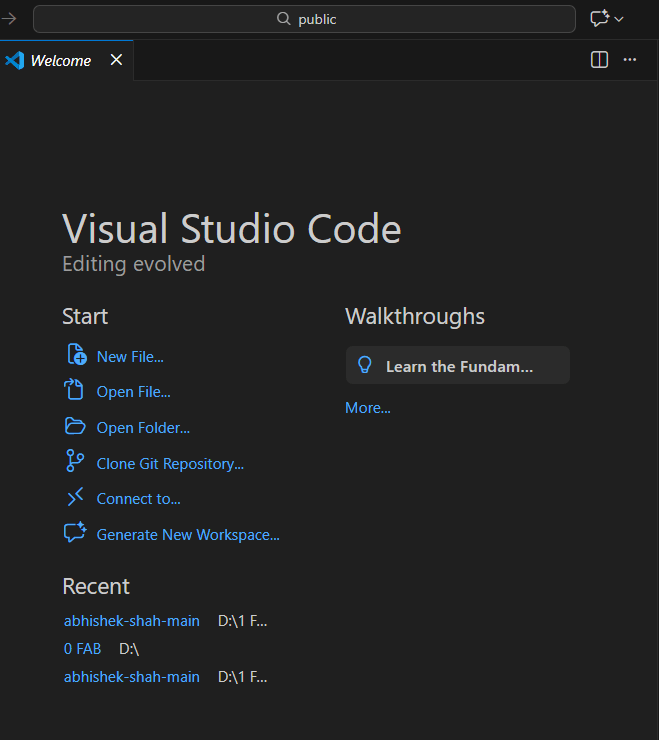Open the editor More Actions menu
659x740 pixels.
[x=630, y=60]
